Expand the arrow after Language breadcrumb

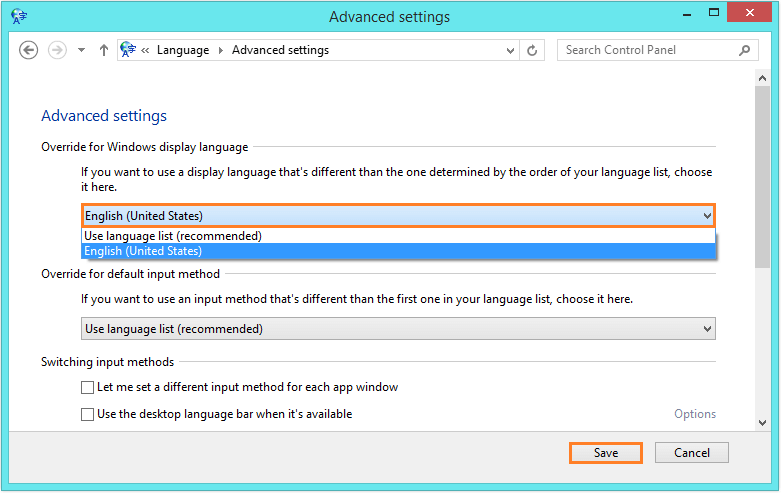pyautogui.click(x=221, y=50)
